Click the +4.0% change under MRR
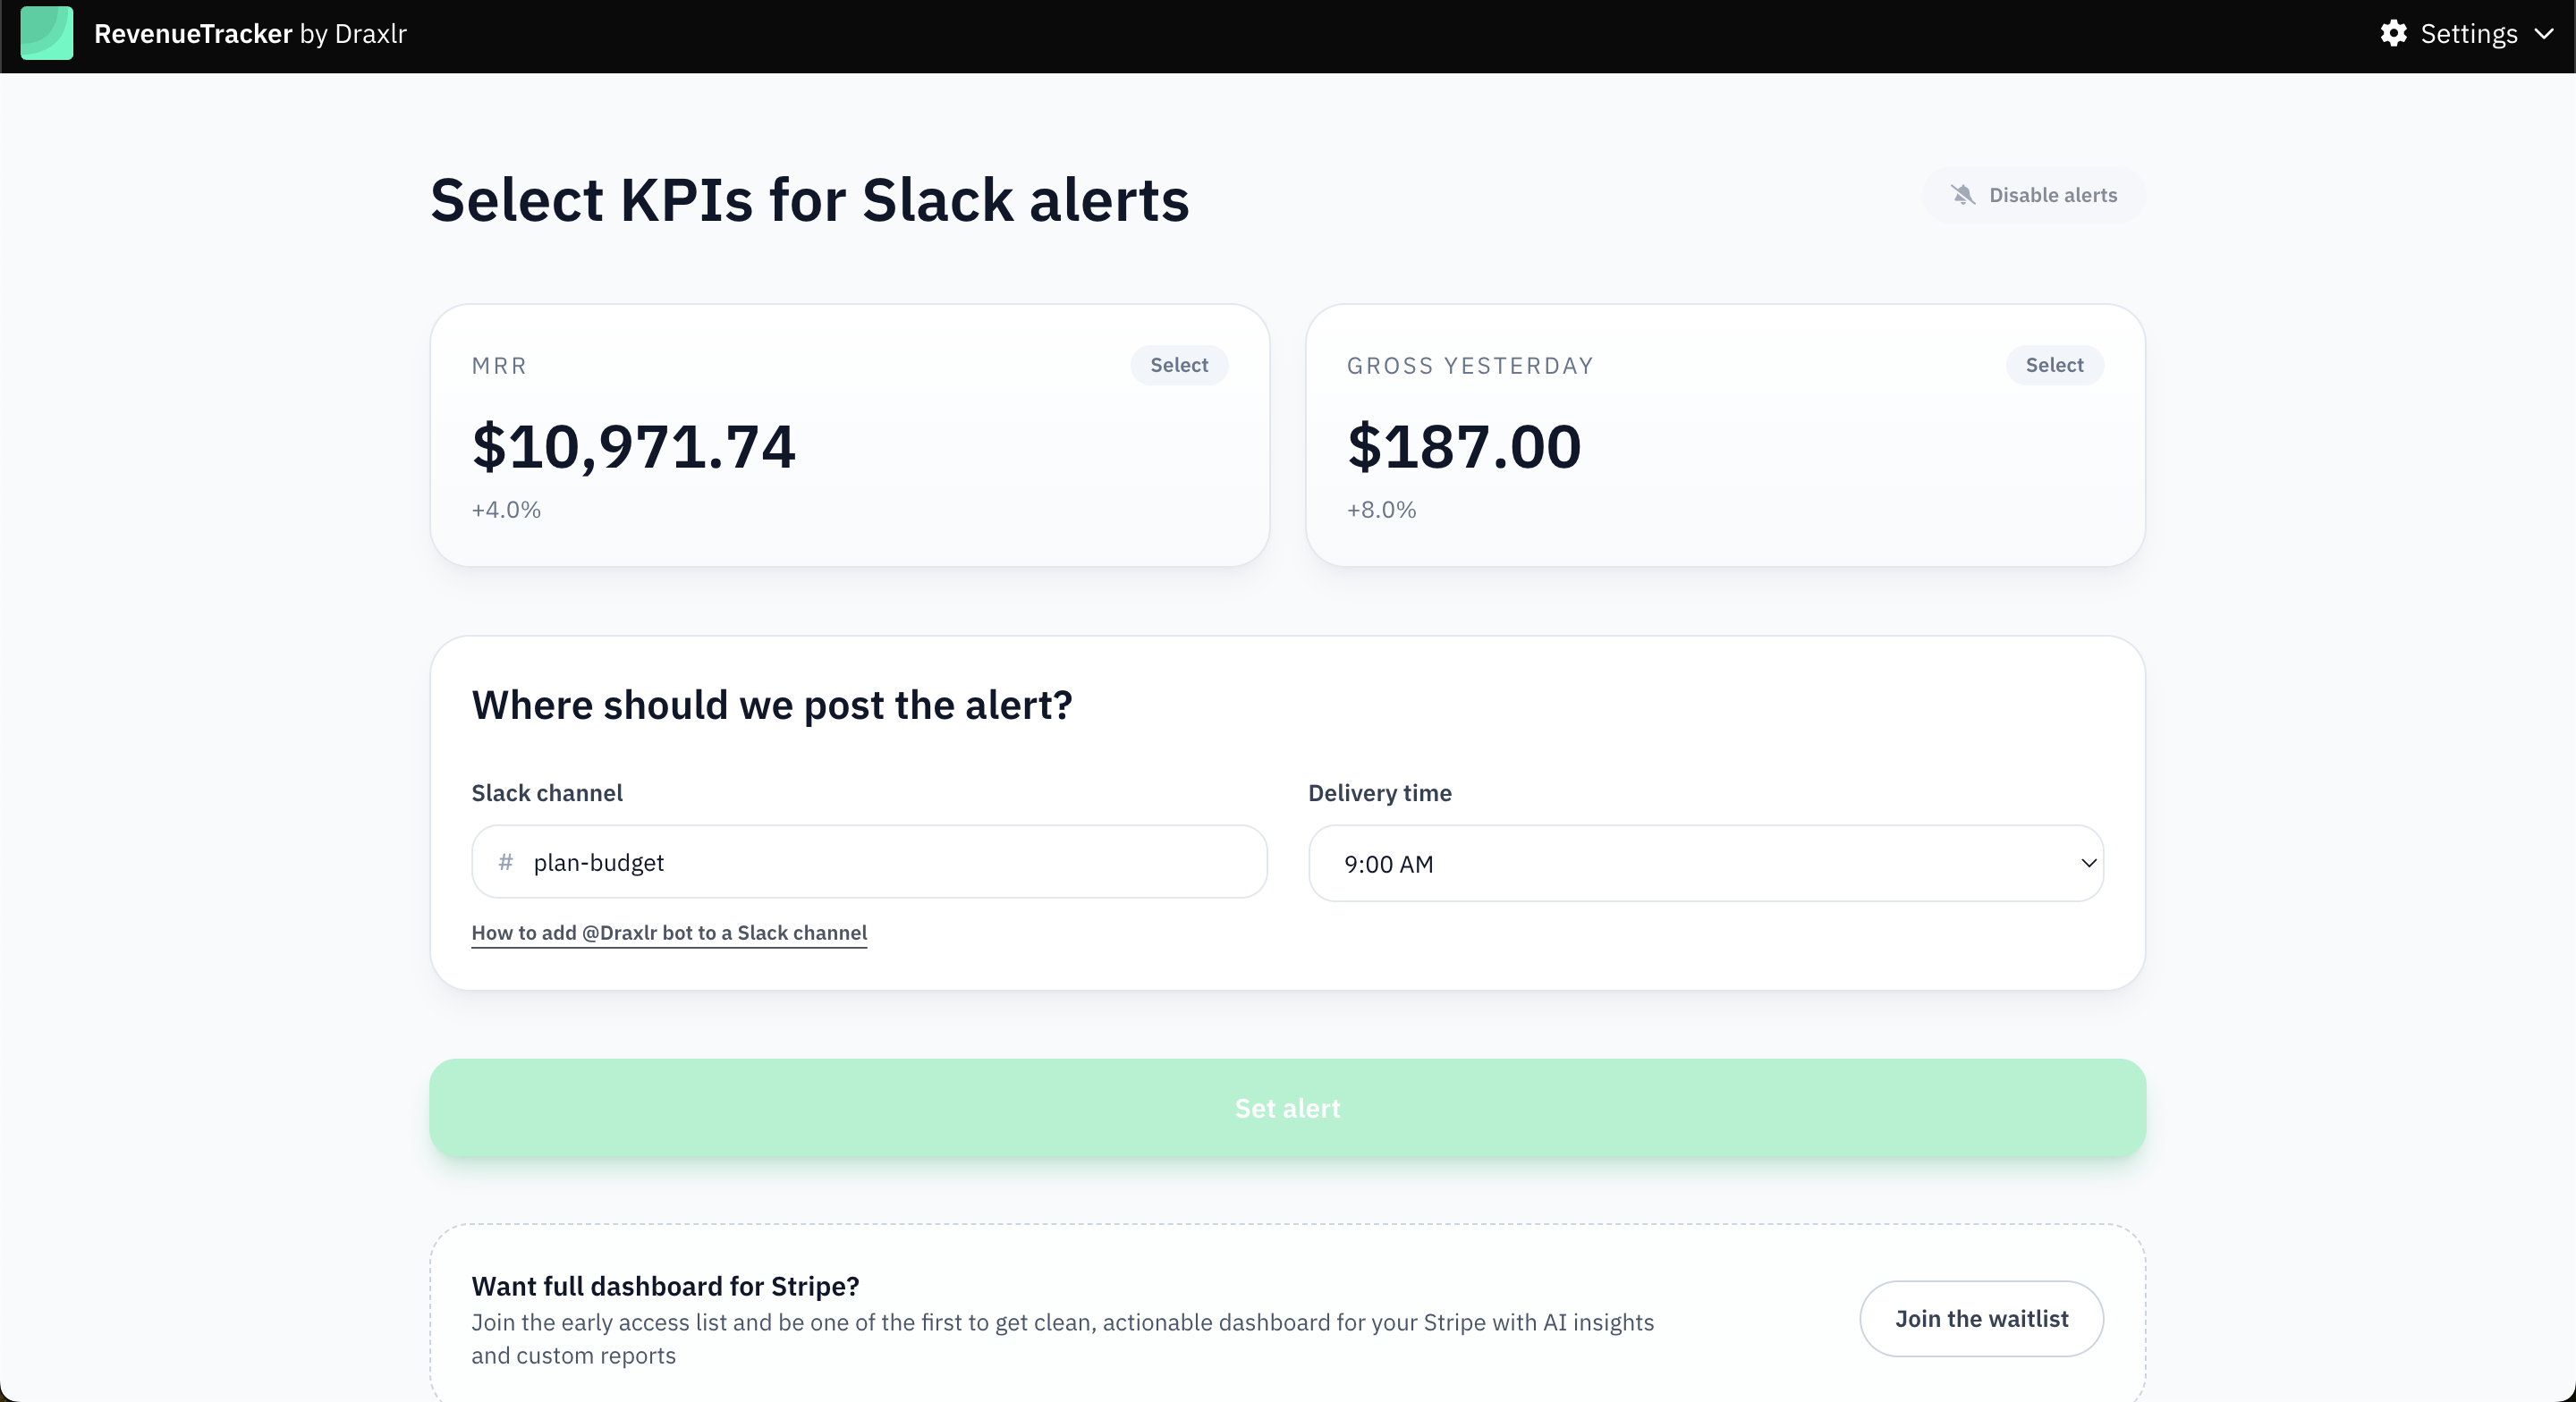Viewport: 2576px width, 1402px height. 506,510
